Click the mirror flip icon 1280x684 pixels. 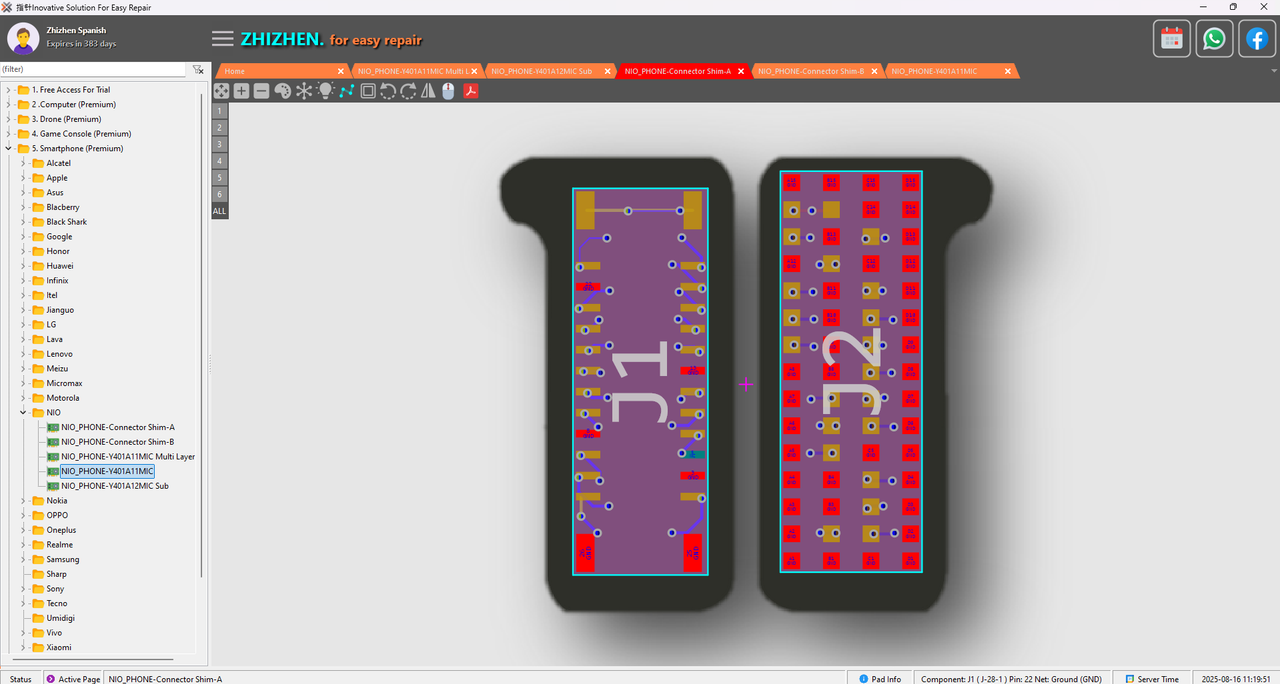point(428,91)
